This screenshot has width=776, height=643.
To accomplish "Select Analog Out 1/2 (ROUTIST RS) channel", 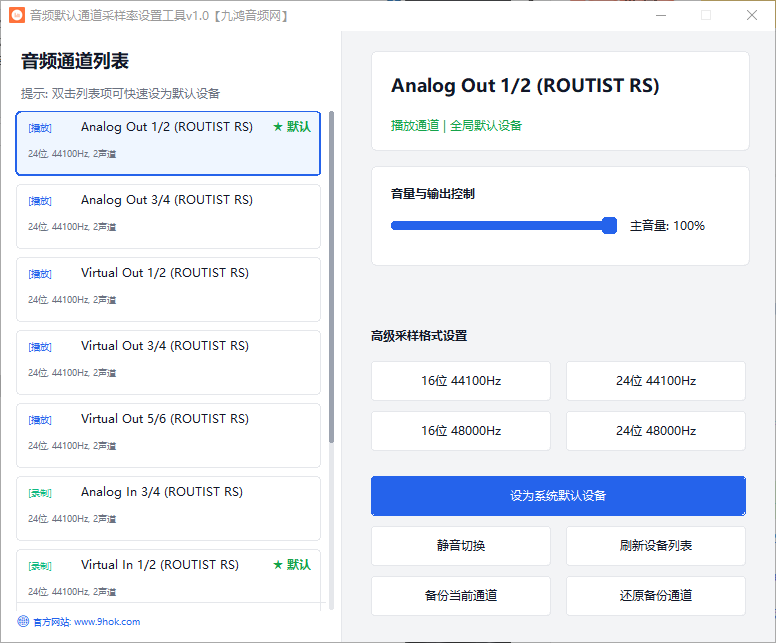I will (168, 144).
